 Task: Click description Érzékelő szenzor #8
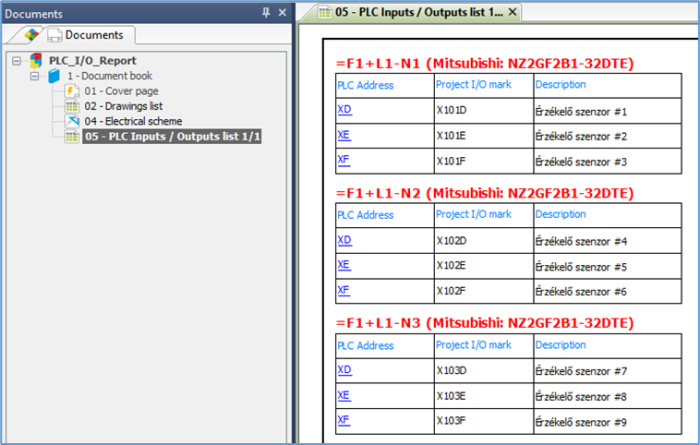(581, 397)
